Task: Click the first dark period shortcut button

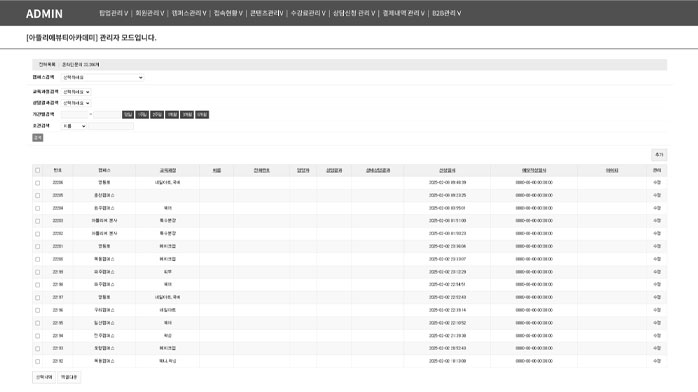Action: 128,115
